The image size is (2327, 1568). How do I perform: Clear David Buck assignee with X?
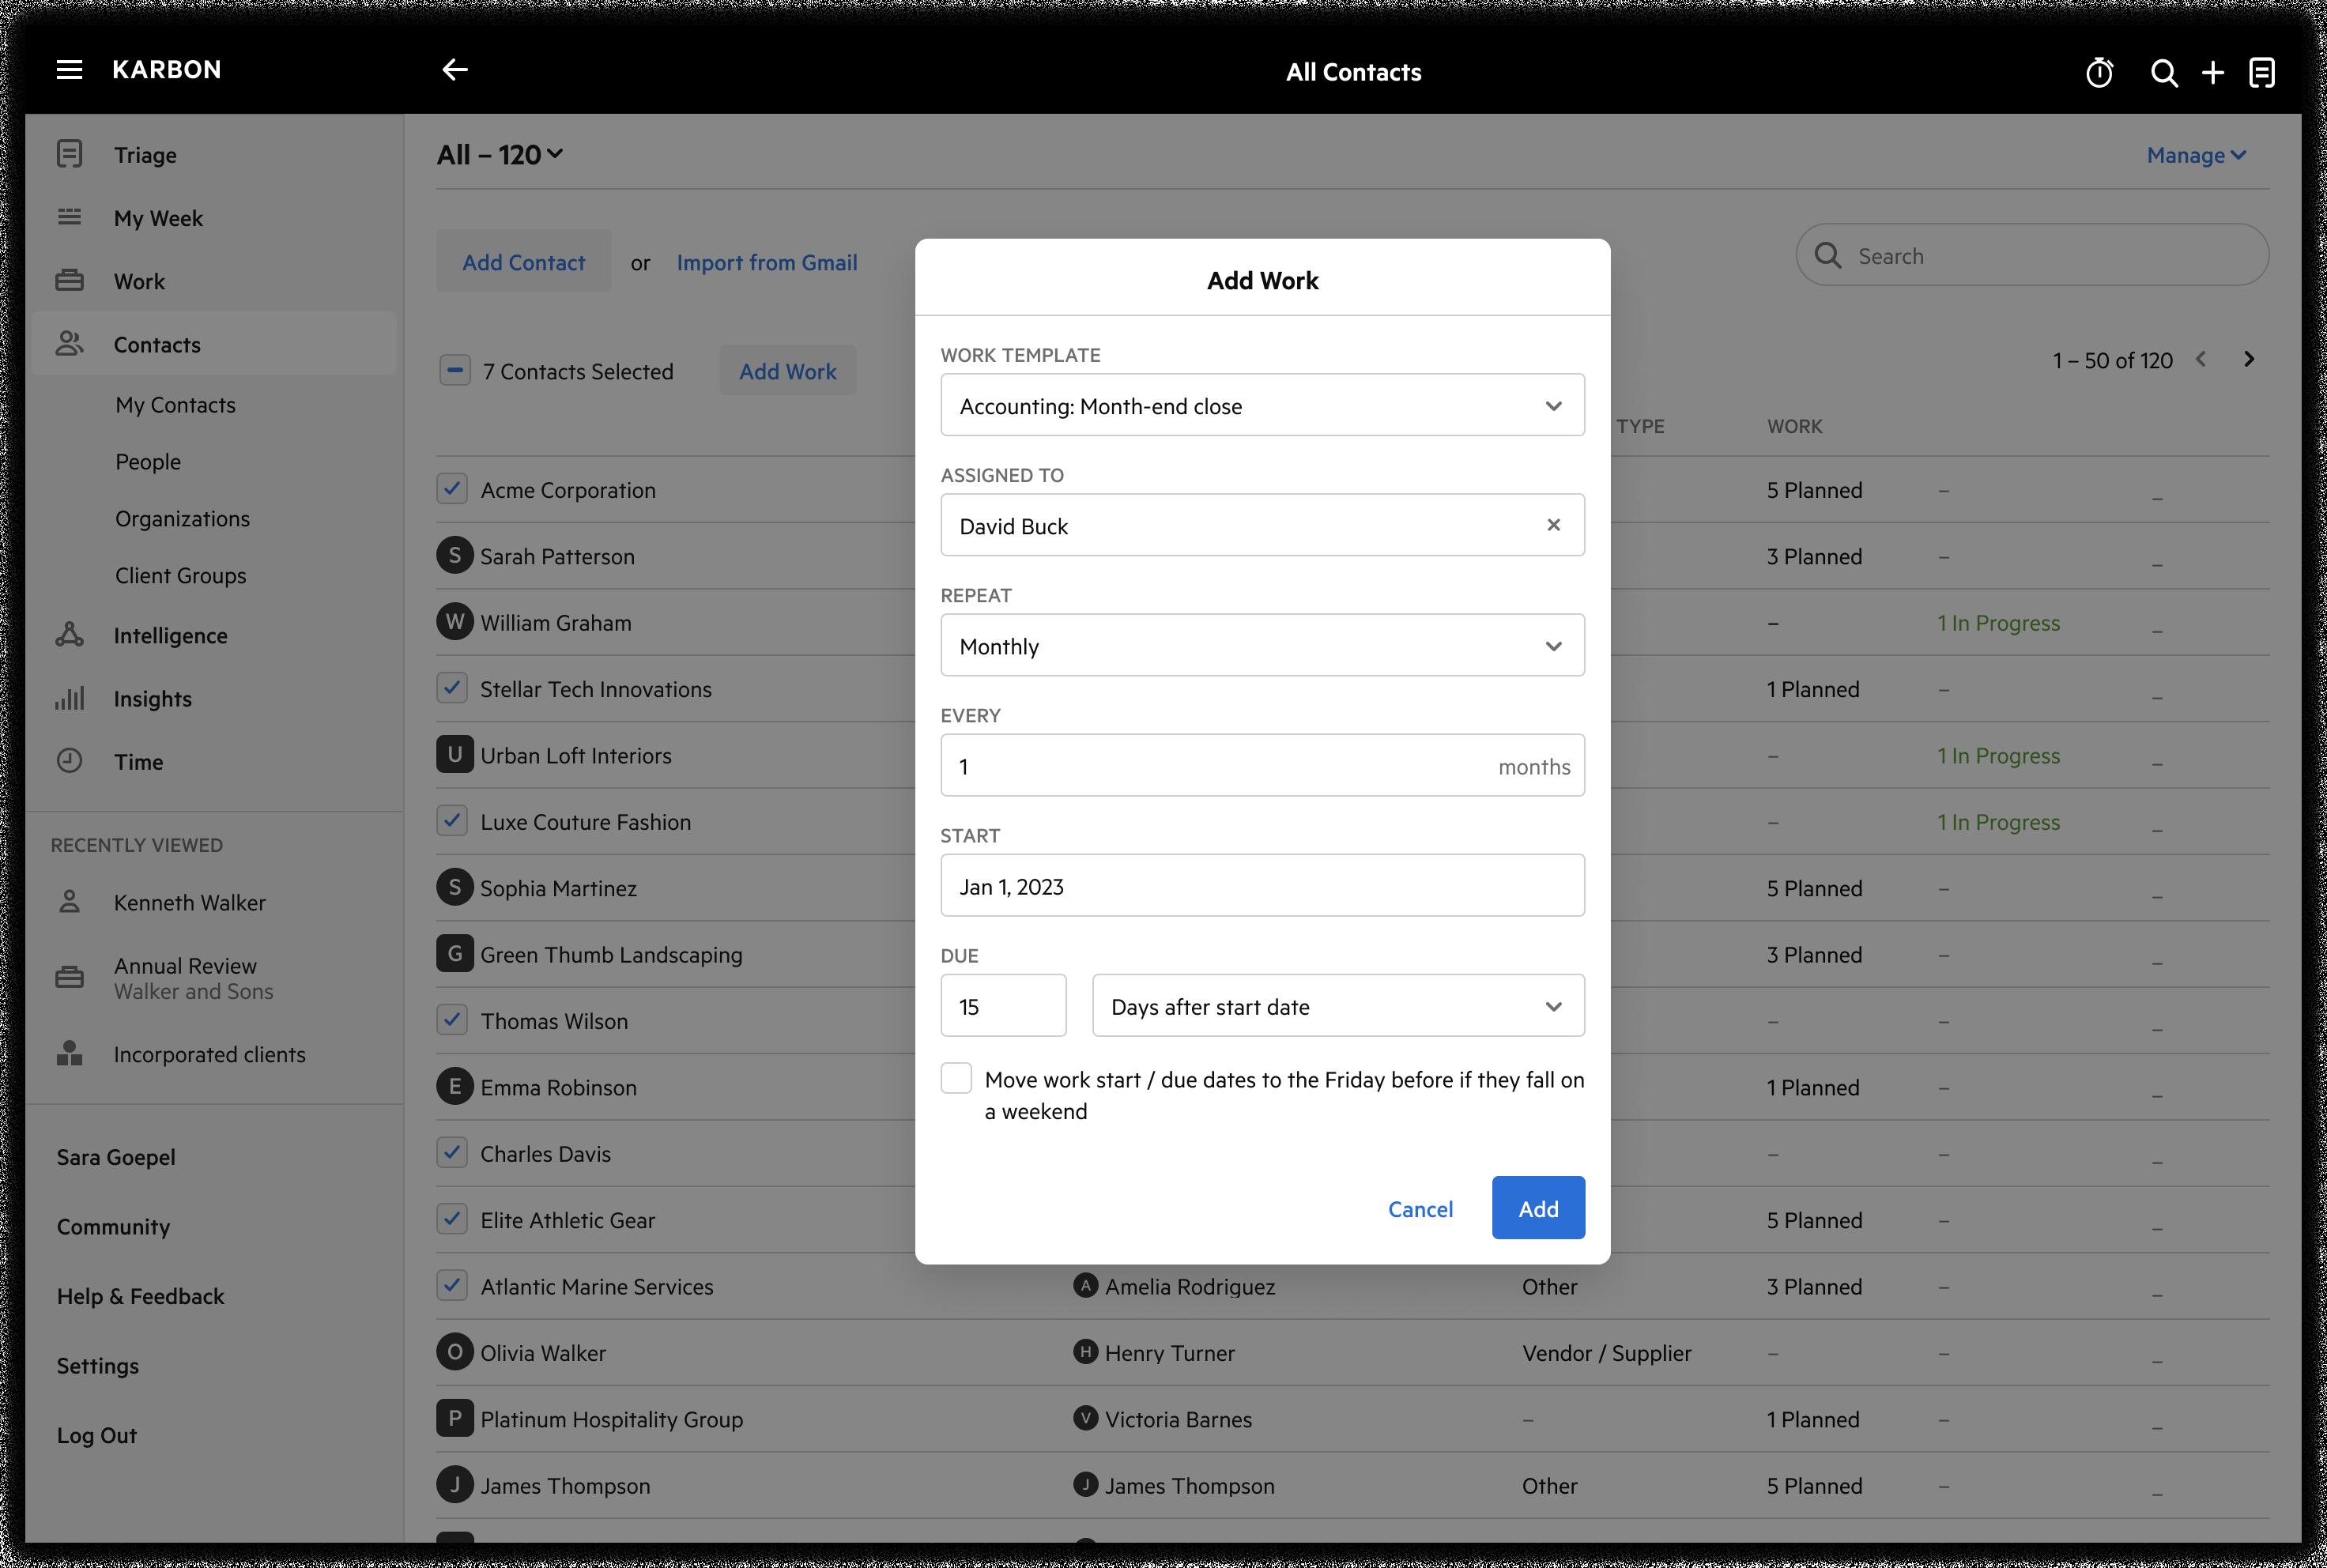(x=1553, y=525)
